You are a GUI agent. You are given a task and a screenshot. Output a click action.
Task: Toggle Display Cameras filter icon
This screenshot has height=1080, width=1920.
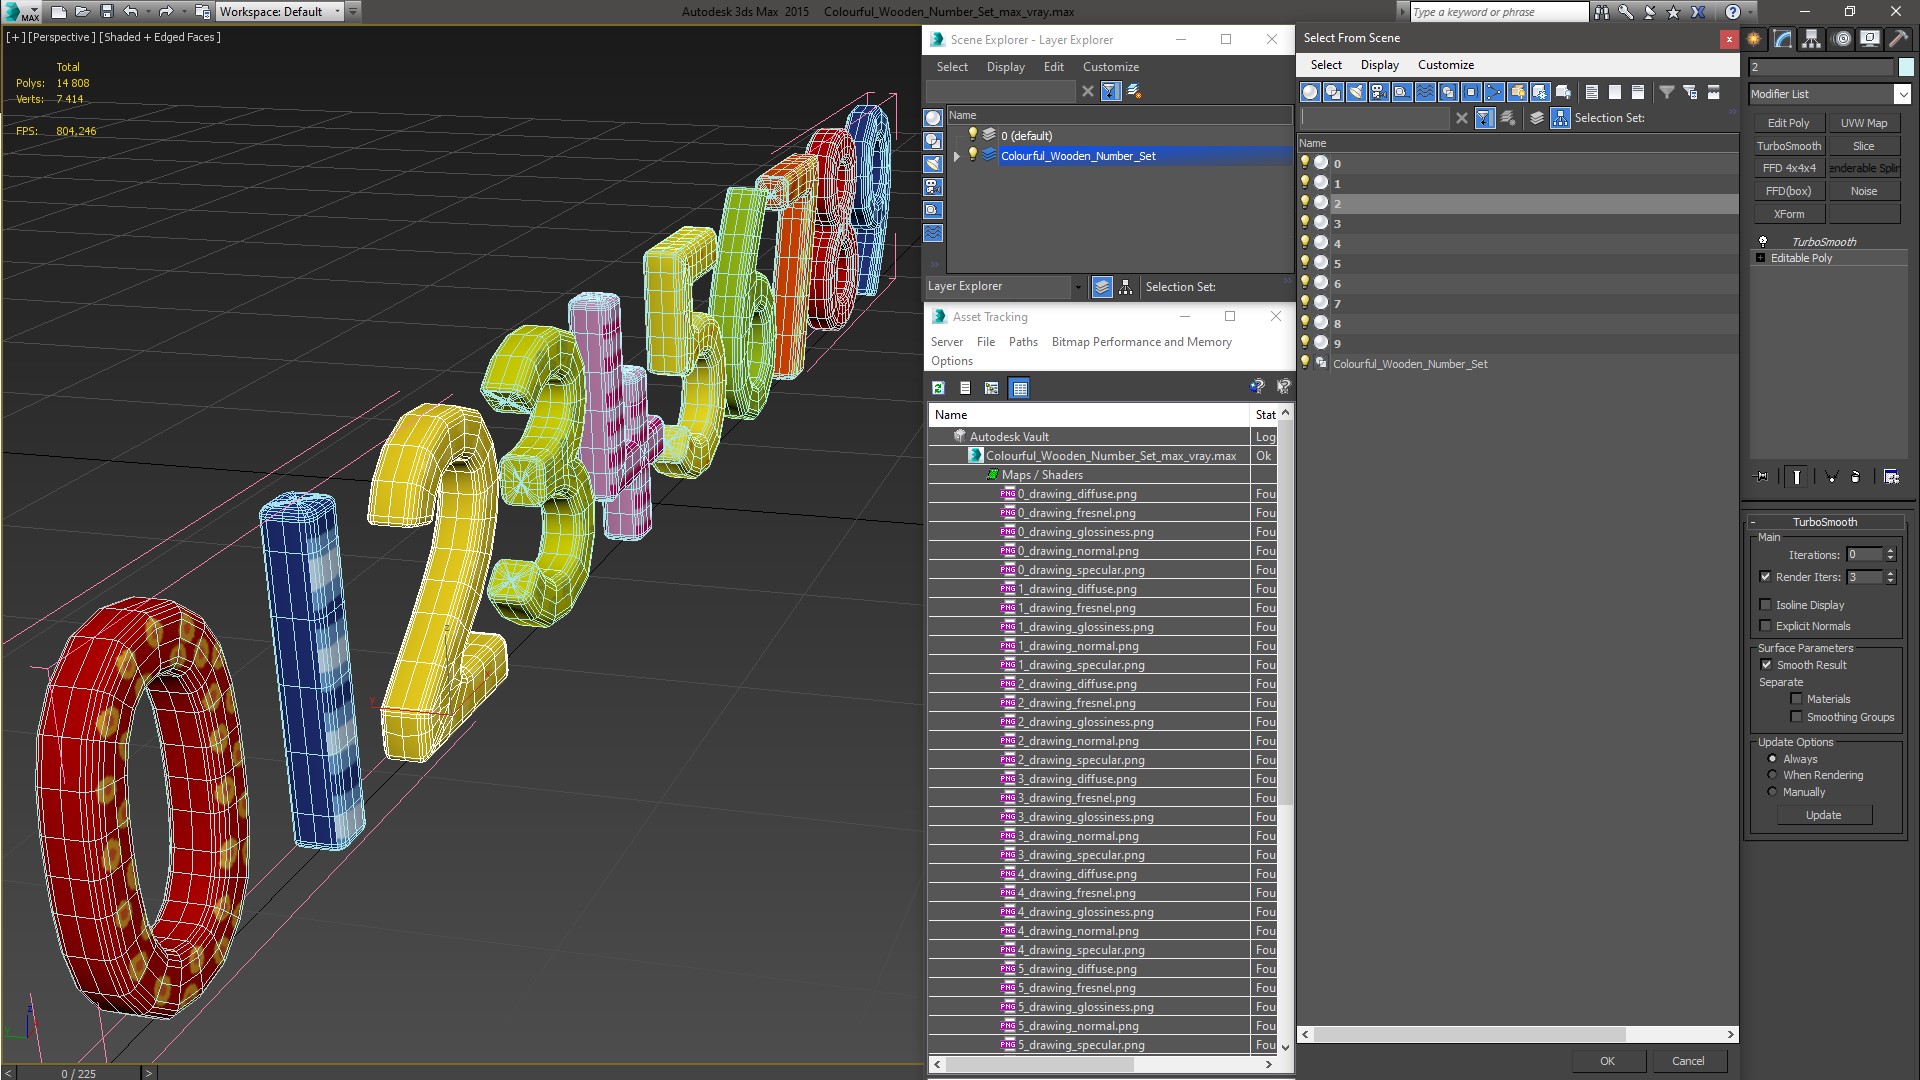pos(1379,92)
